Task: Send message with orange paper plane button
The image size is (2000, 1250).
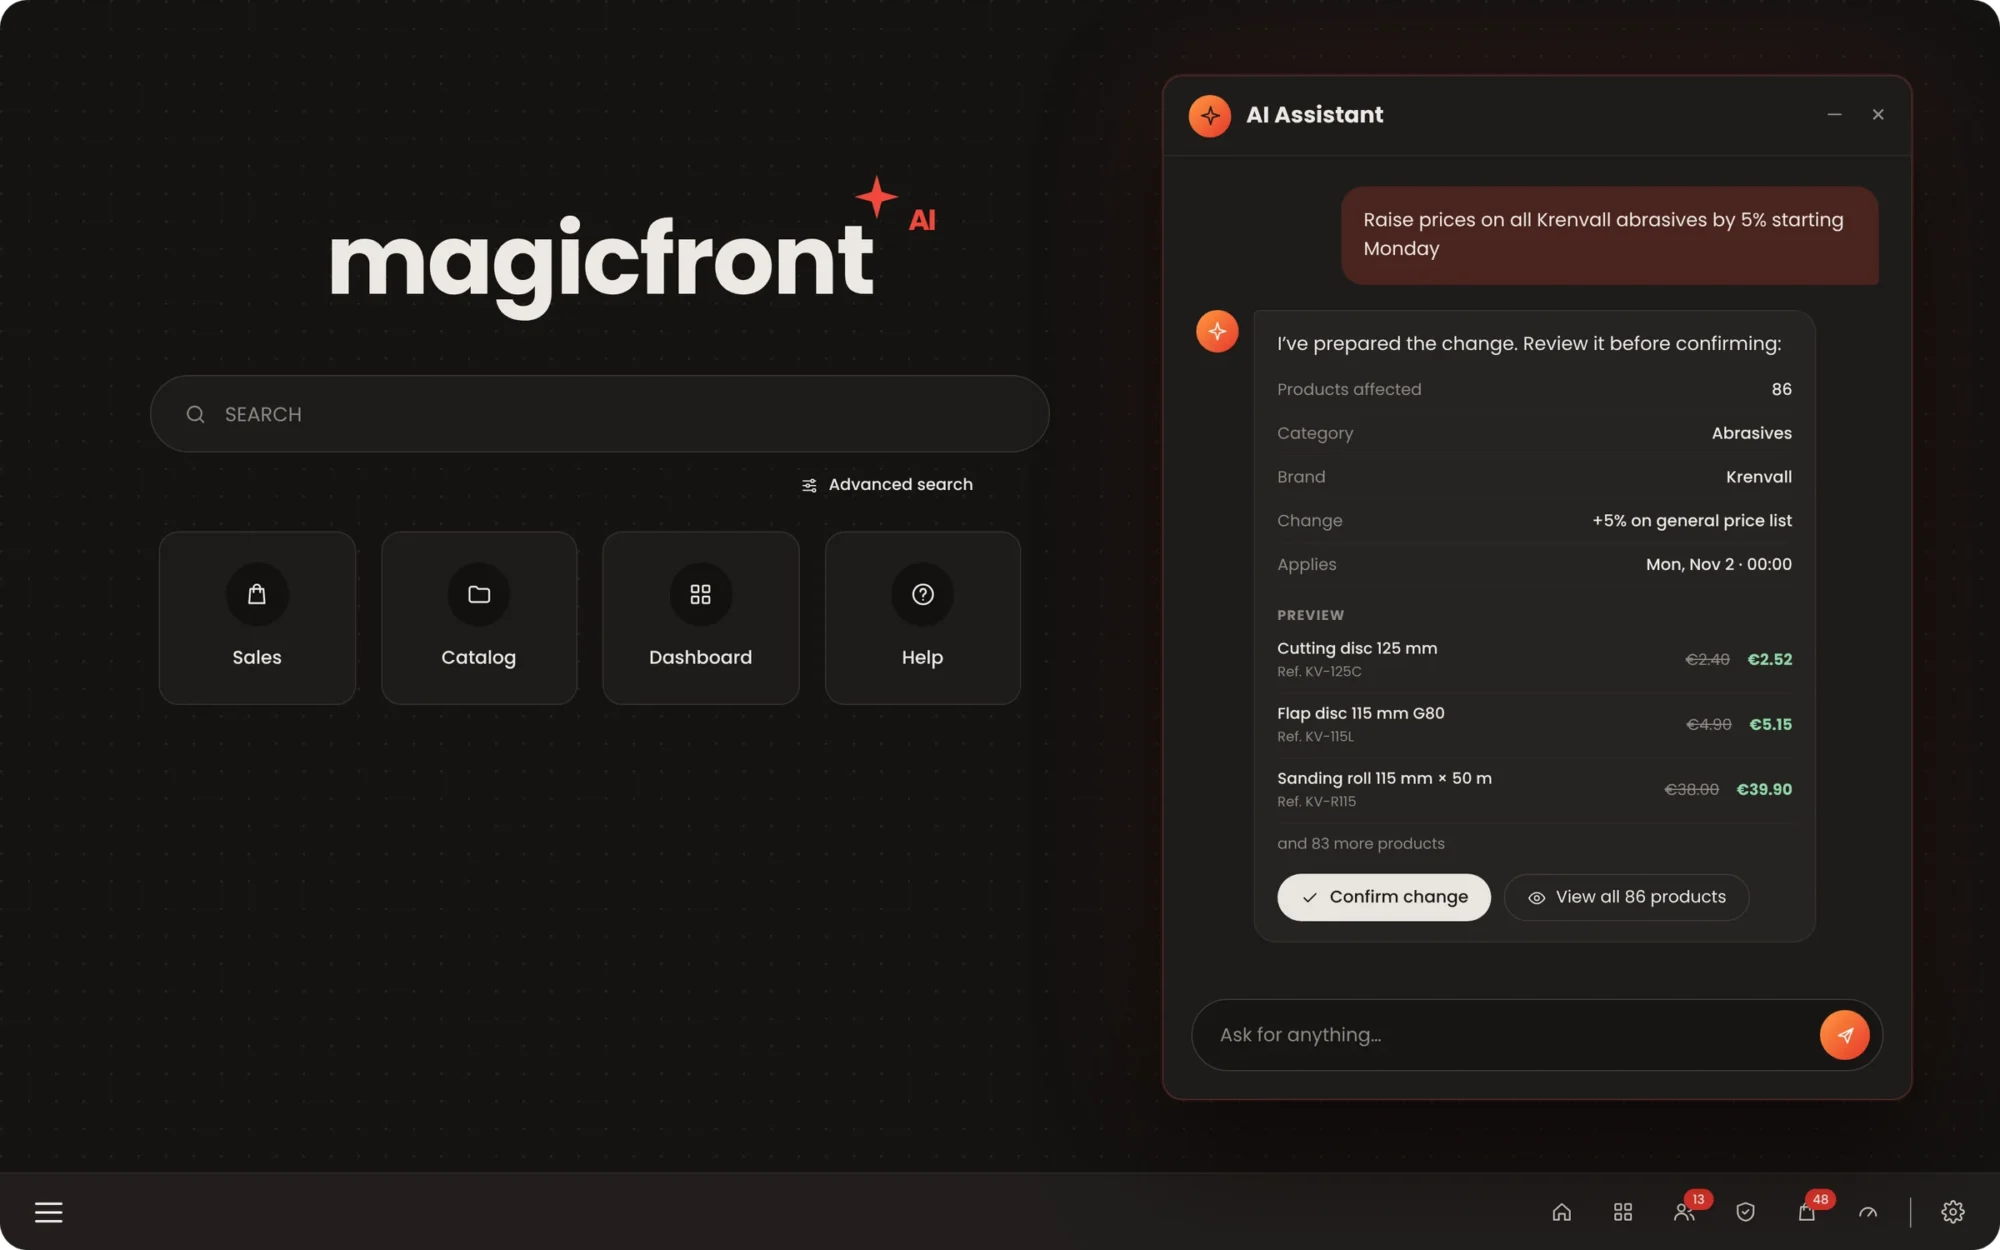Action: click(1844, 1035)
